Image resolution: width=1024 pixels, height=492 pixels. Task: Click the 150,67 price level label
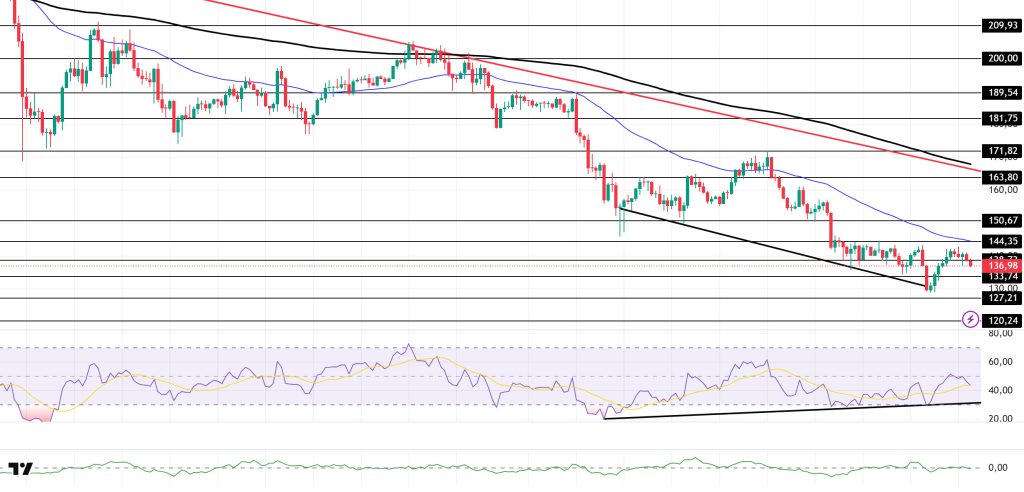[x=1002, y=220]
